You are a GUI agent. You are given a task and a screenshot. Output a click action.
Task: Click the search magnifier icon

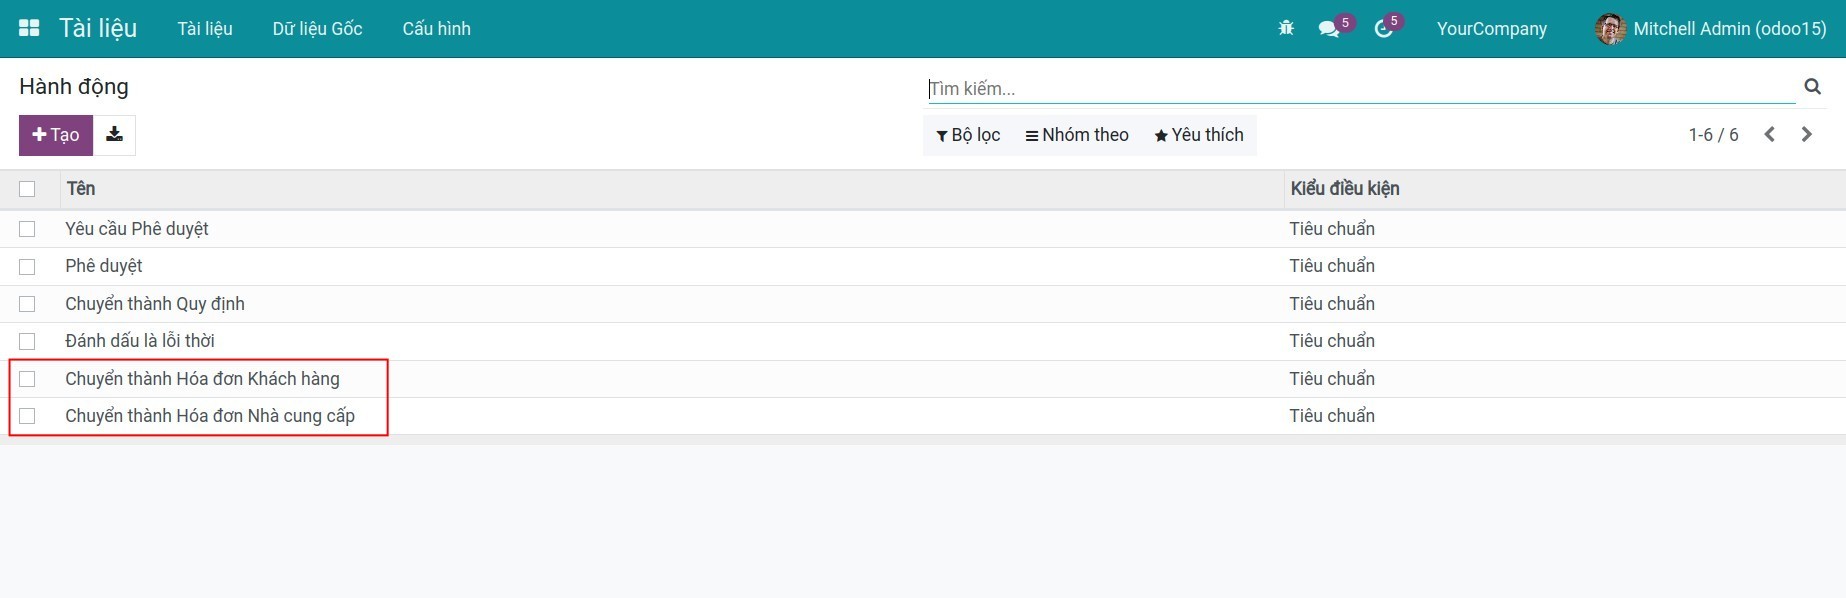(x=1812, y=87)
